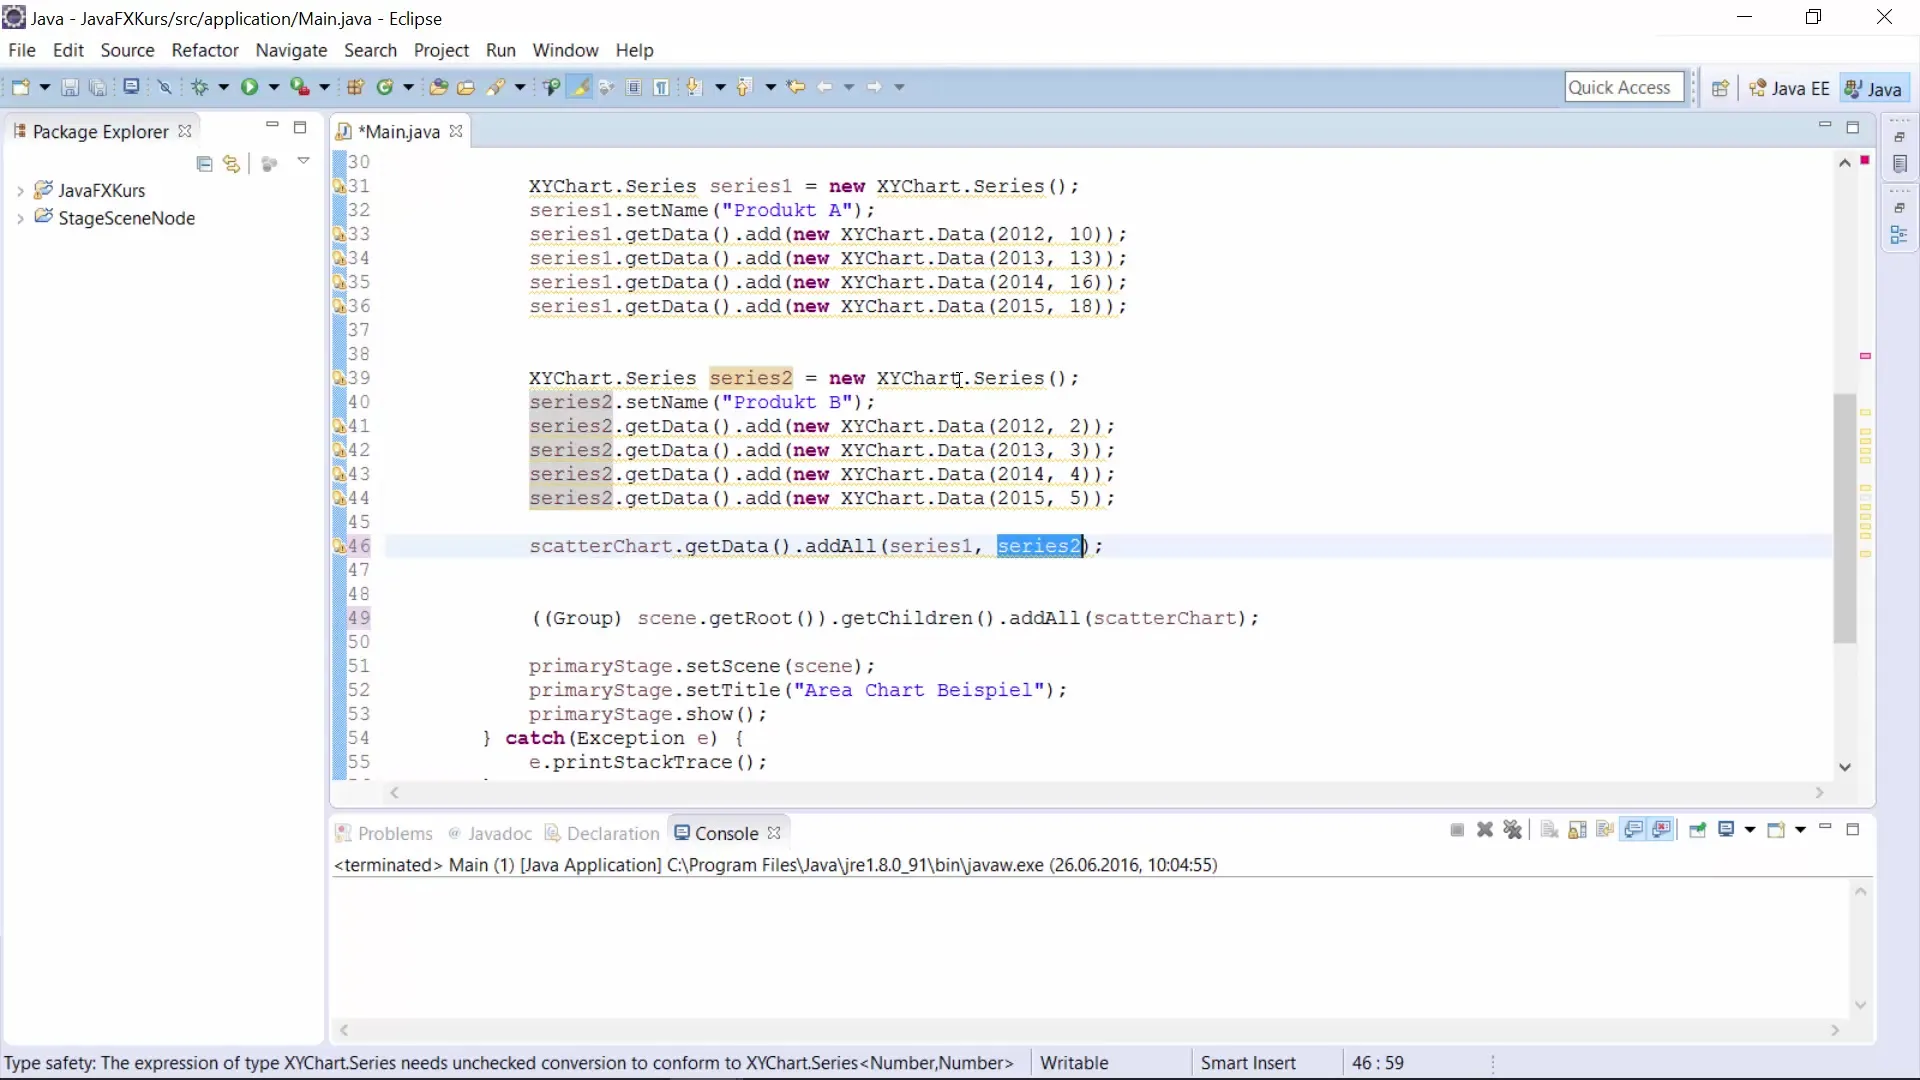Click editor scroll-down arrow
This screenshot has height=1080, width=1920.
[x=1845, y=767]
